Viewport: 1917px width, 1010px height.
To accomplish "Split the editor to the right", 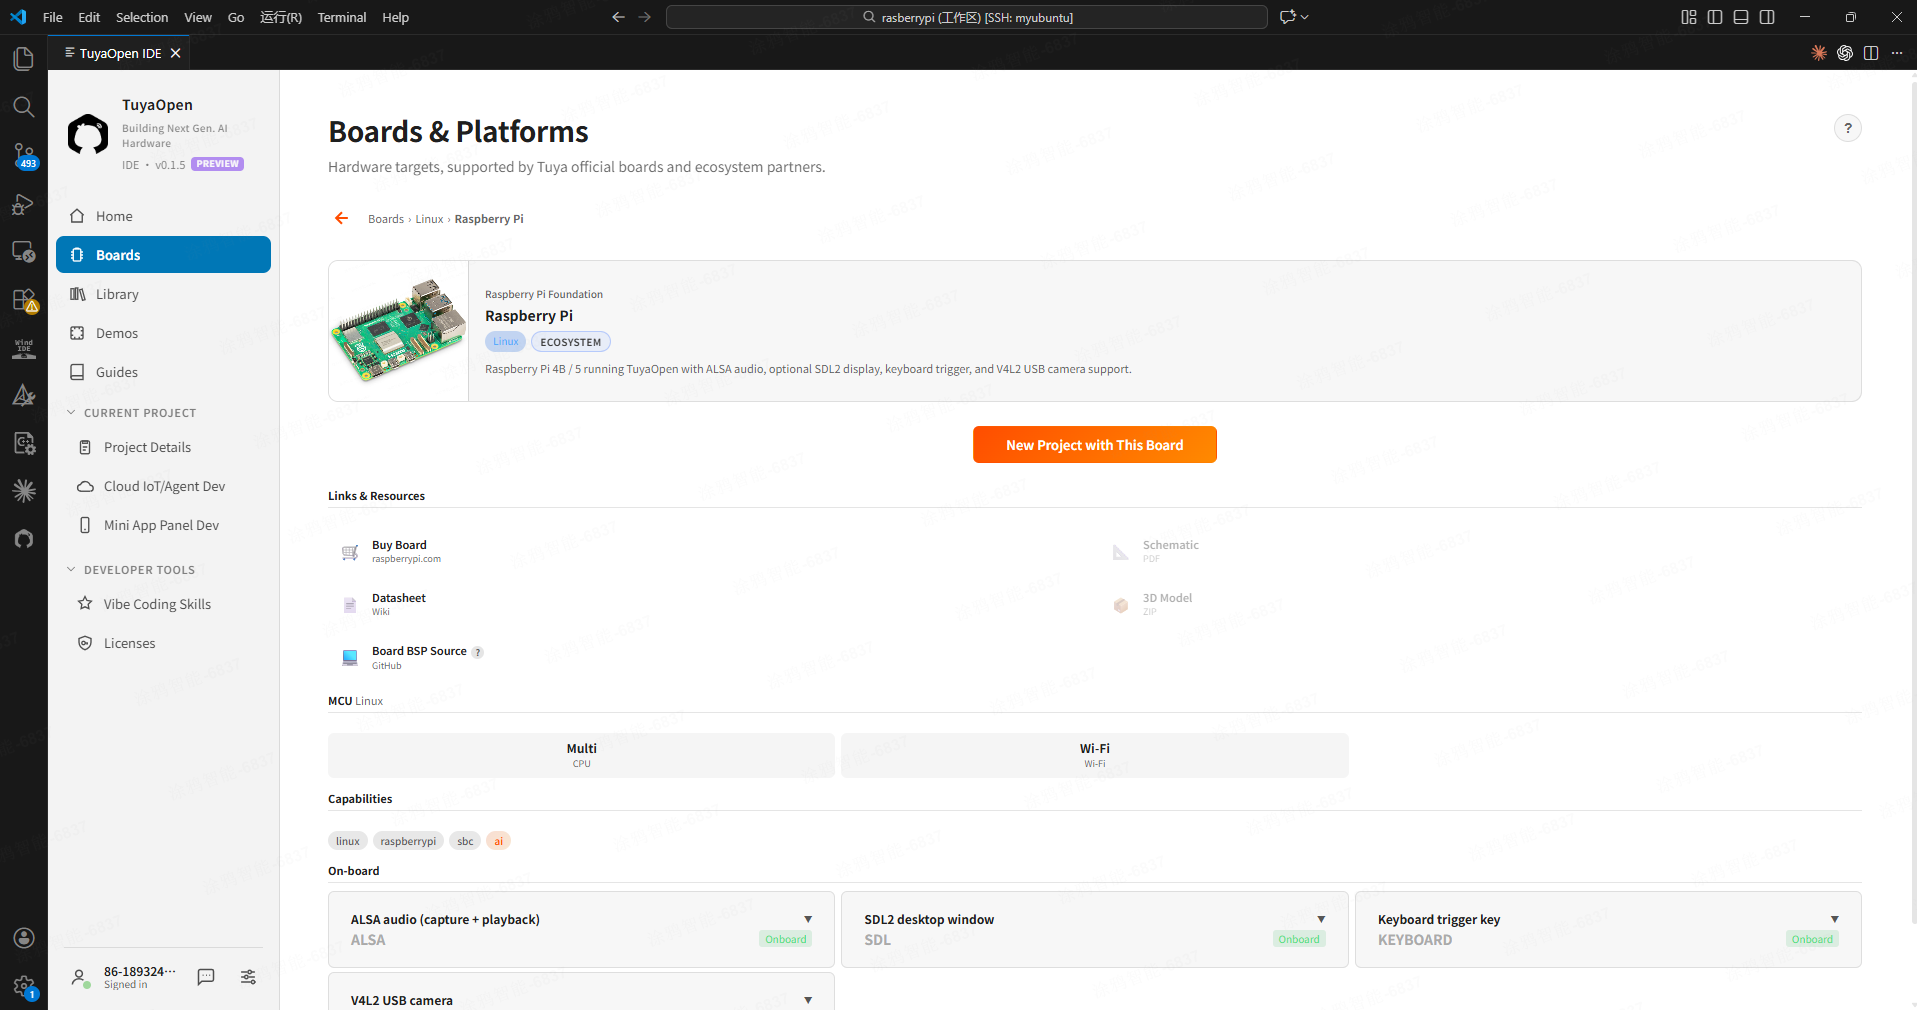I will coord(1871,53).
